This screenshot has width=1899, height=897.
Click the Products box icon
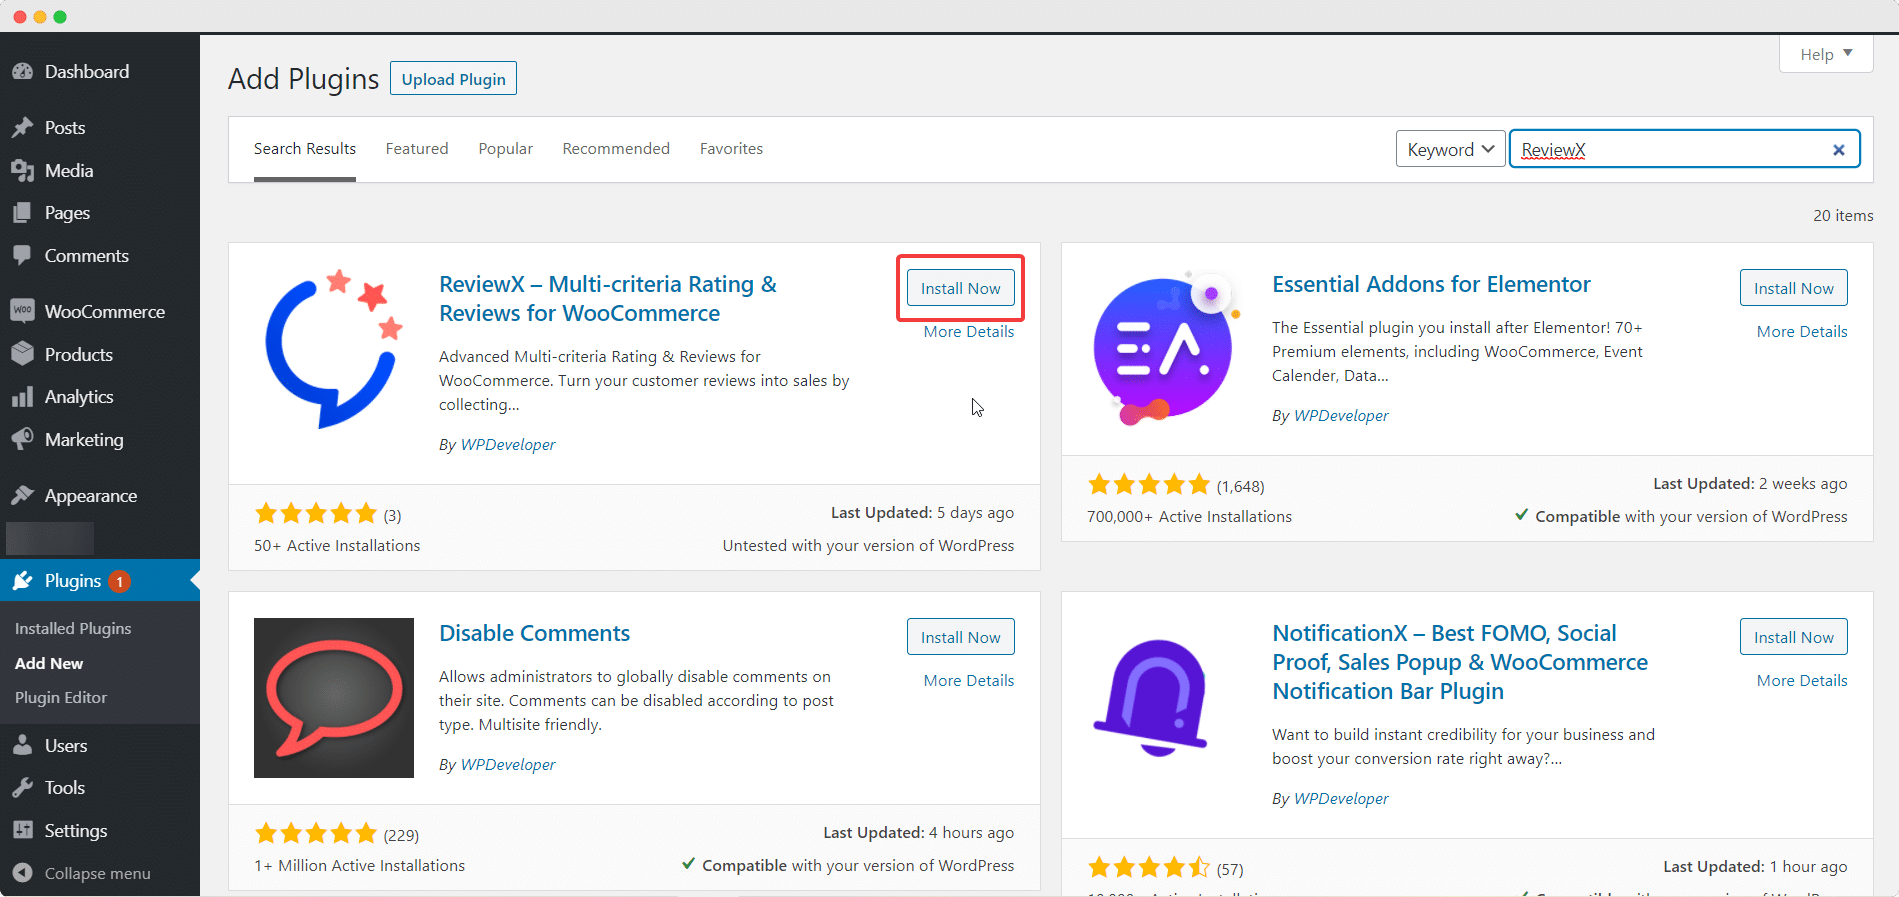[22, 354]
